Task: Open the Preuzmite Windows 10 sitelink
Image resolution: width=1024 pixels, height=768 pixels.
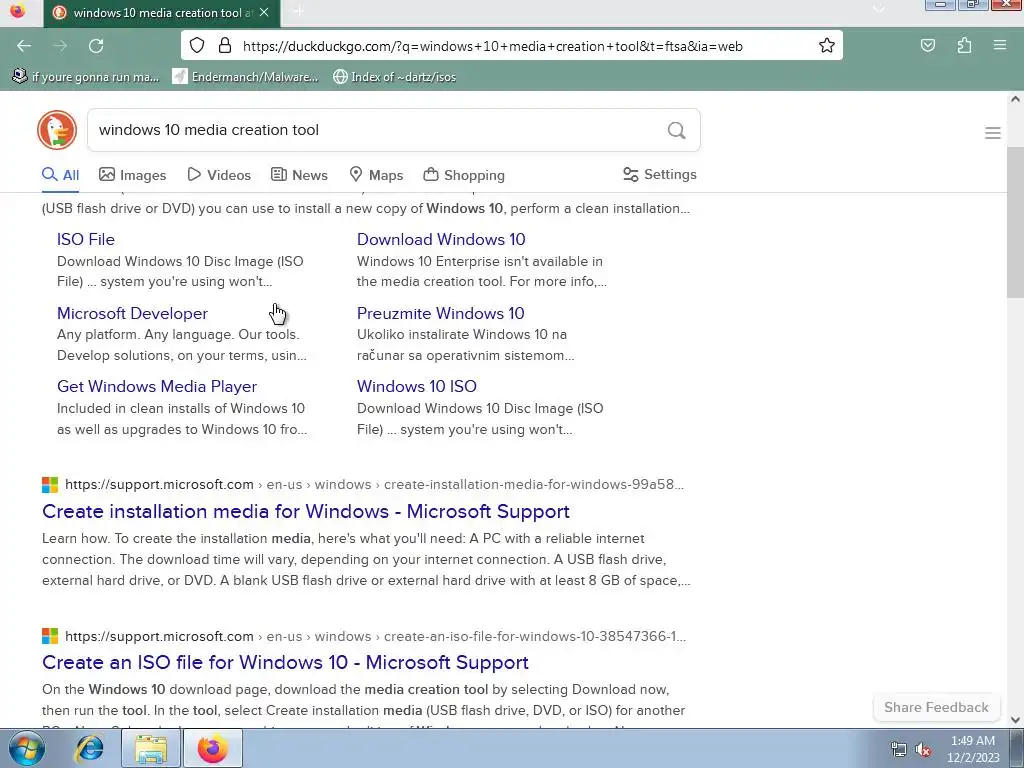Action: tap(440, 313)
